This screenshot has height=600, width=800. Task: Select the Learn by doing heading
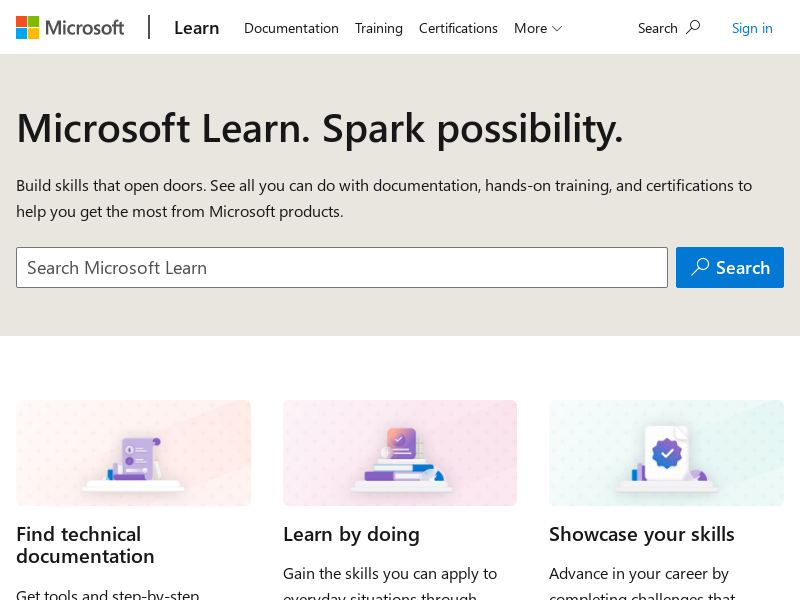[352, 534]
